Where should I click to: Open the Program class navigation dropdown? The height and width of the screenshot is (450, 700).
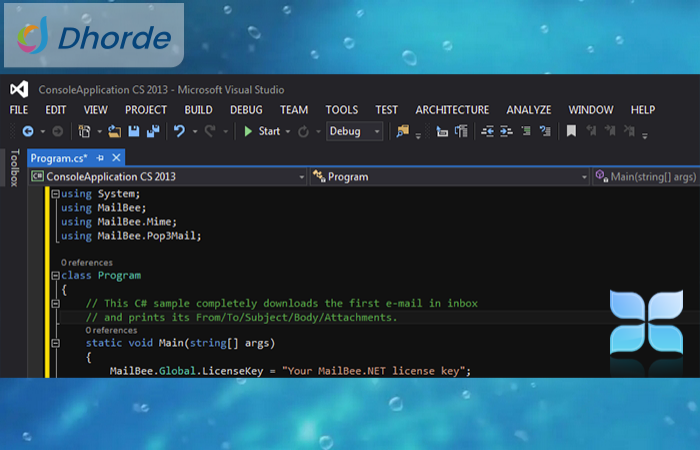tap(450, 177)
